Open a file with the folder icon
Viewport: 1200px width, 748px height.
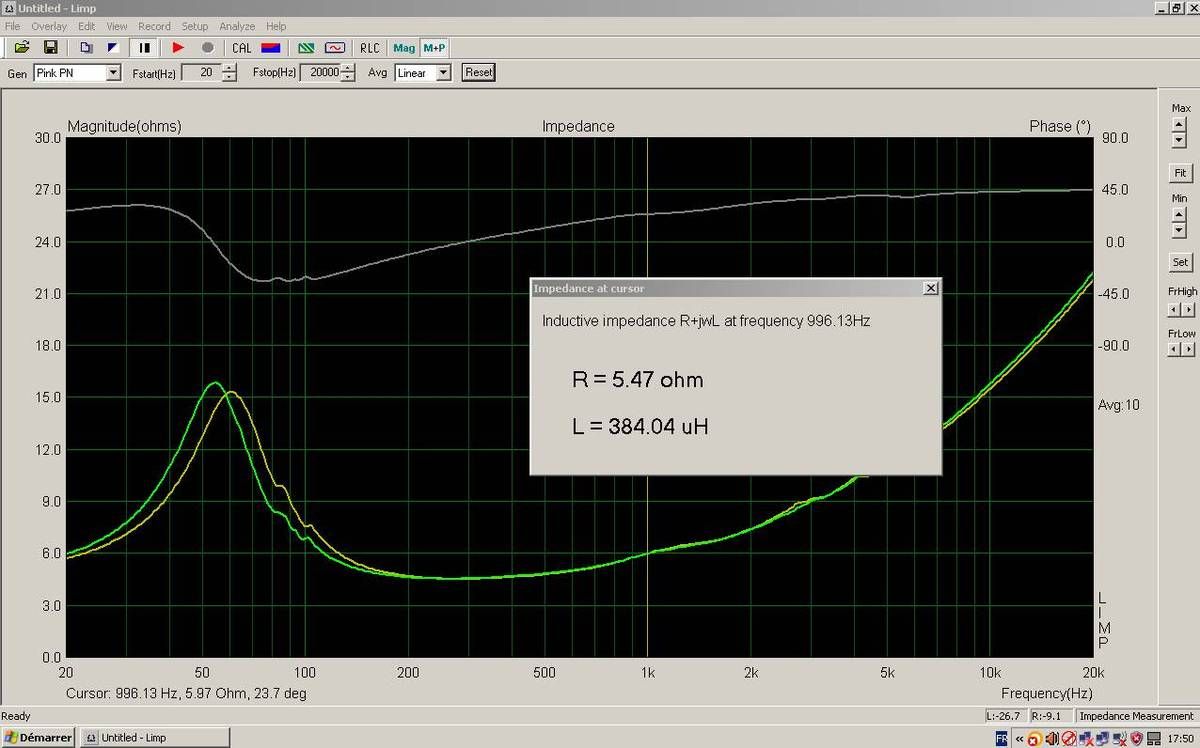[22, 47]
